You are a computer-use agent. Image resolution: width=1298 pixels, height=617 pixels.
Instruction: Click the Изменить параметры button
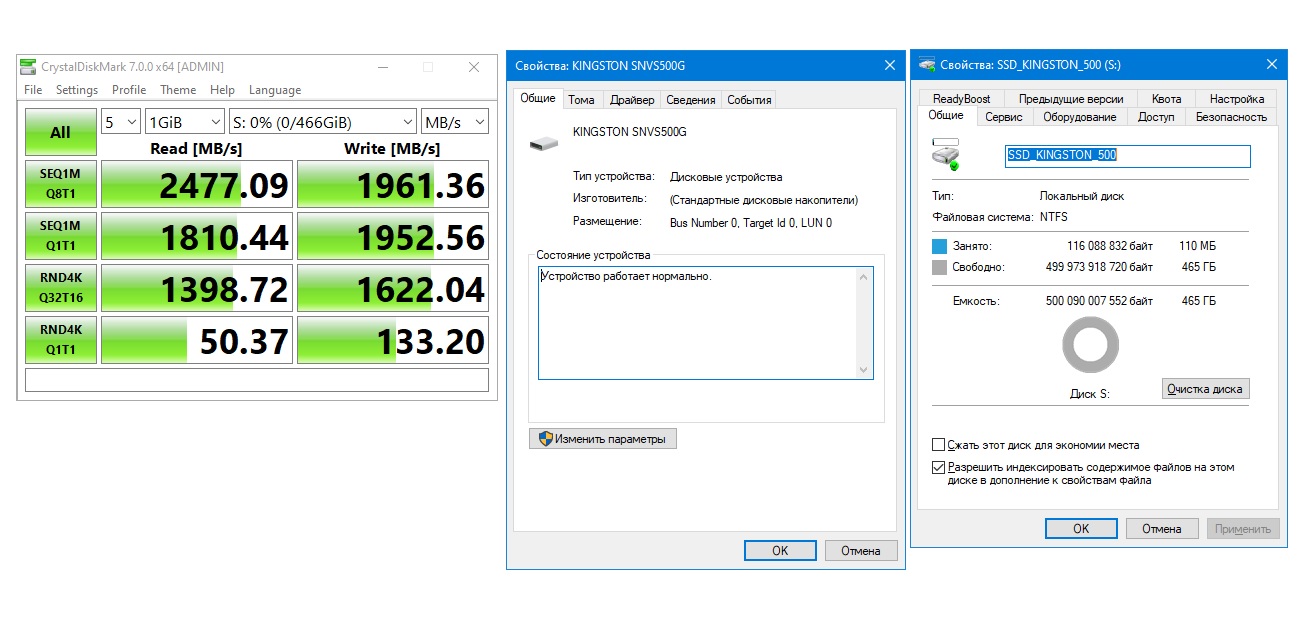603,438
